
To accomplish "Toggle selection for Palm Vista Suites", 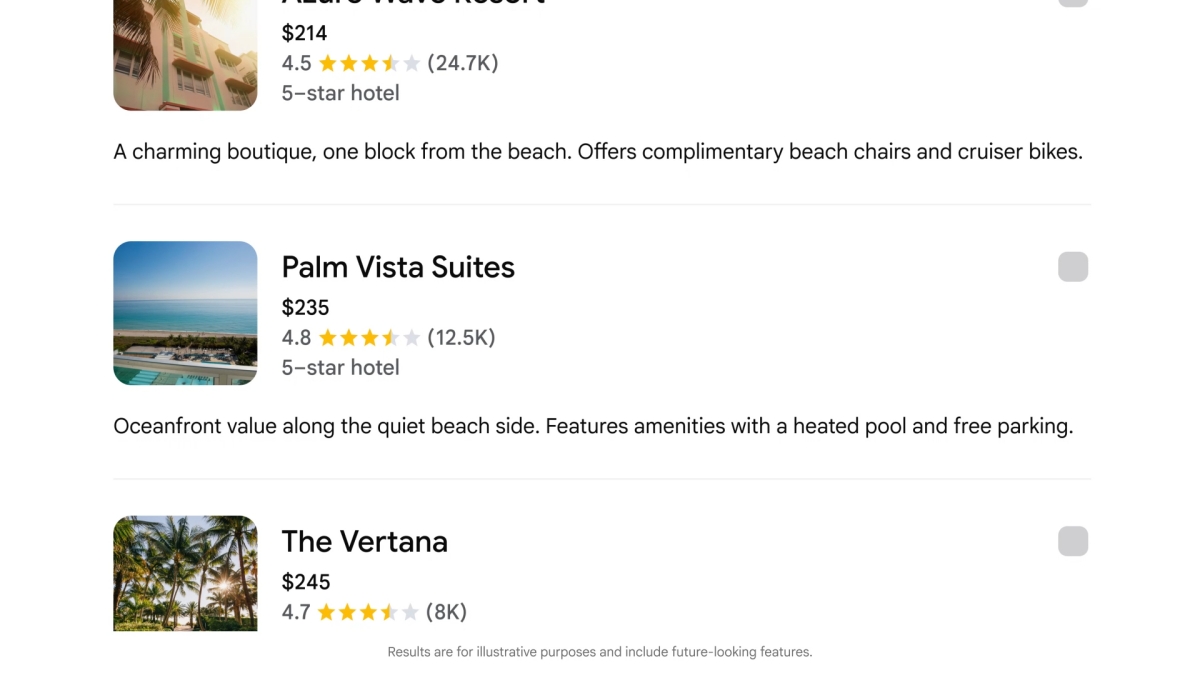I will click(x=1072, y=266).
